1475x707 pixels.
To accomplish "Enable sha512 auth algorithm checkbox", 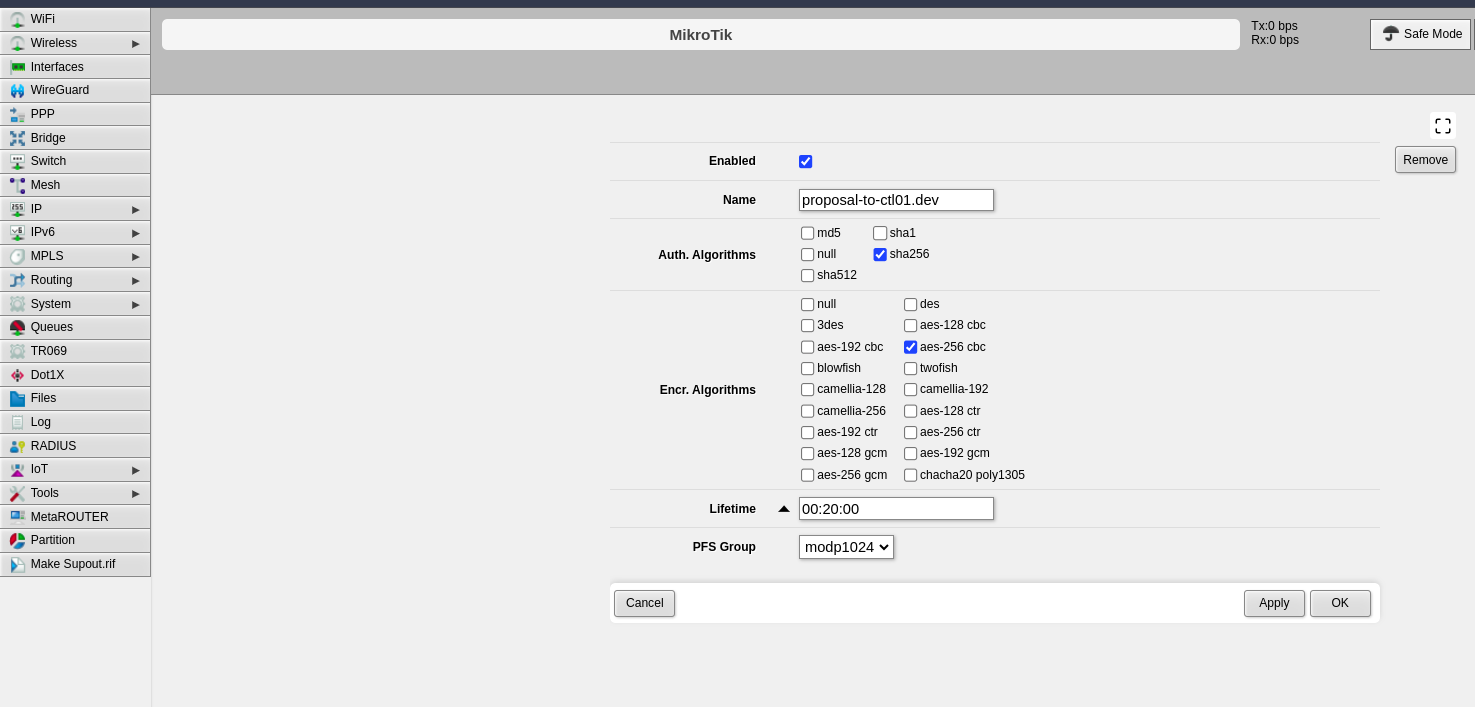I will point(807,275).
